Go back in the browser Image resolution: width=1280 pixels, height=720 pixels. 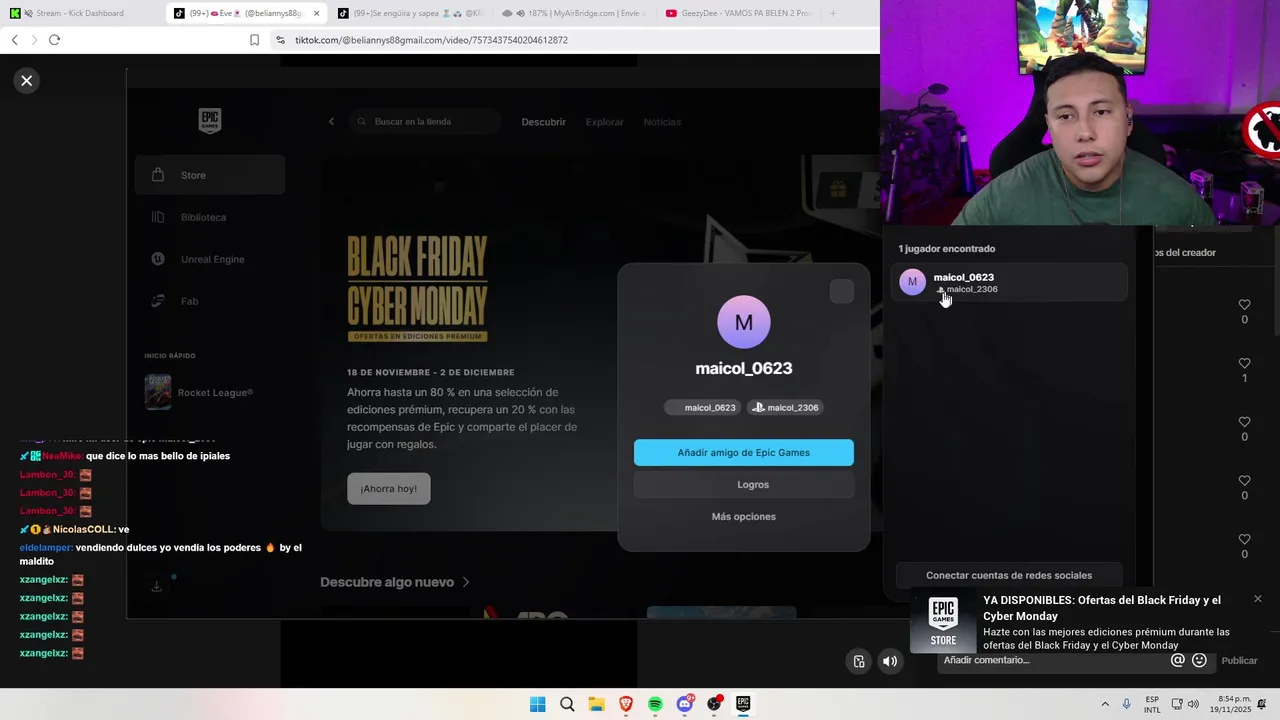[x=14, y=40]
